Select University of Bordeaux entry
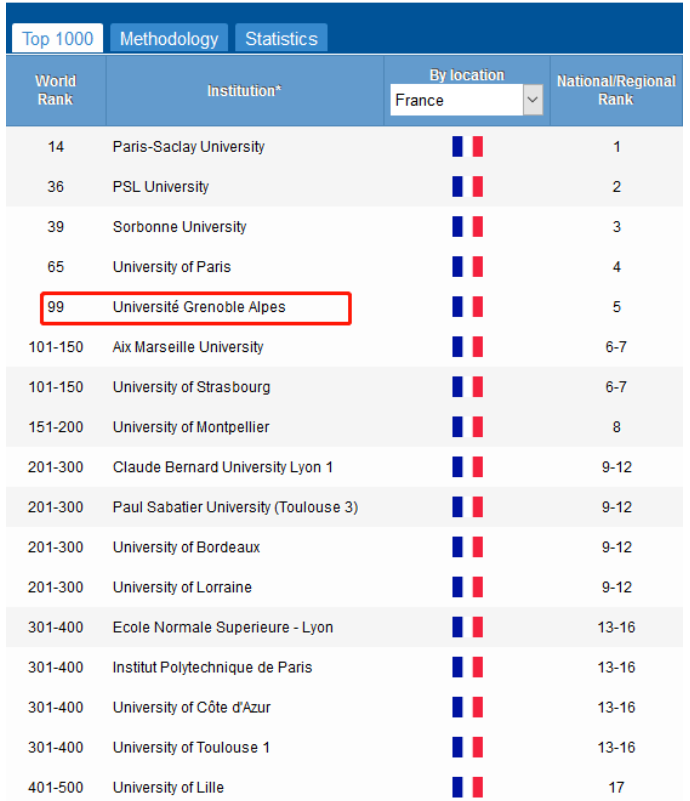The image size is (690, 801). coord(186,547)
